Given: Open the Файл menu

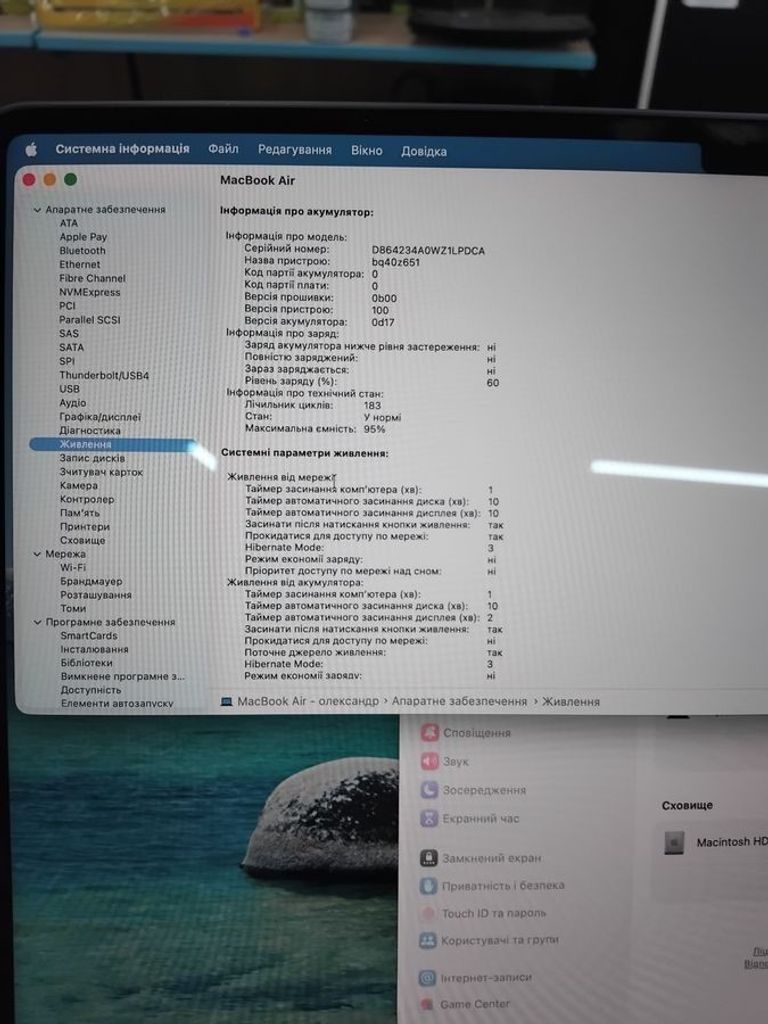Looking at the screenshot, I should point(223,149).
